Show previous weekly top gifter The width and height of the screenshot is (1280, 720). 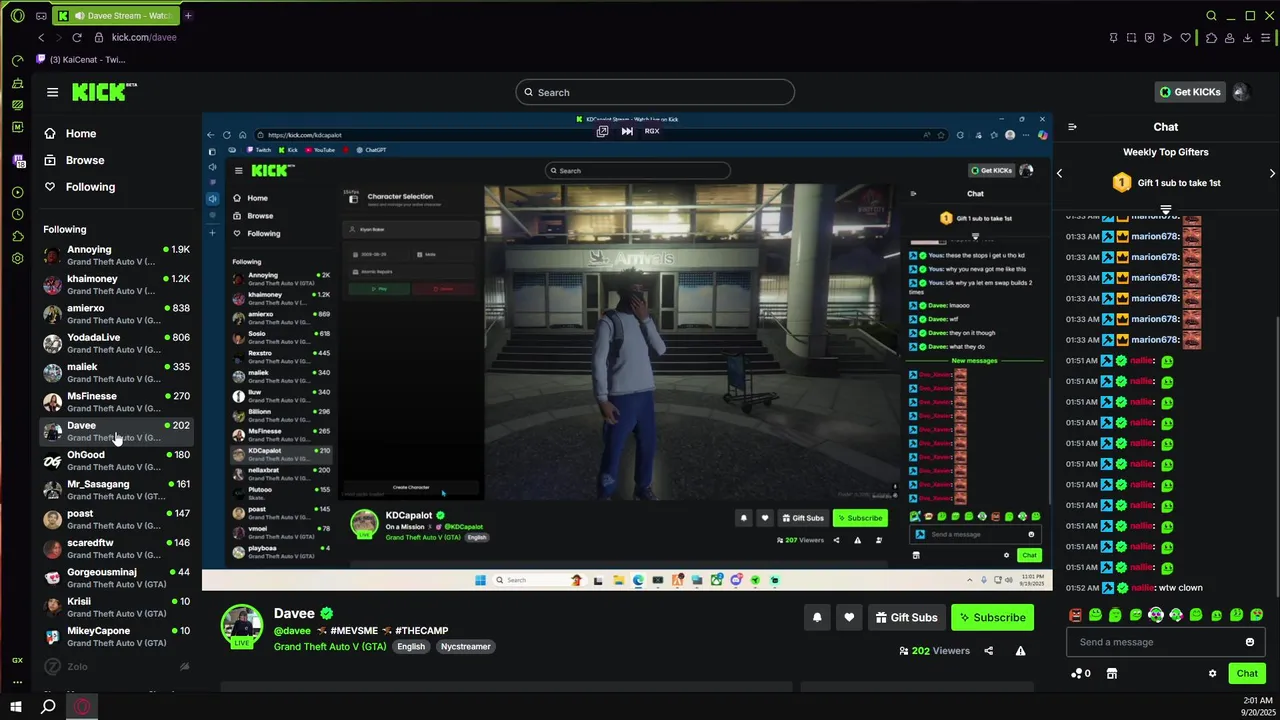1059,173
